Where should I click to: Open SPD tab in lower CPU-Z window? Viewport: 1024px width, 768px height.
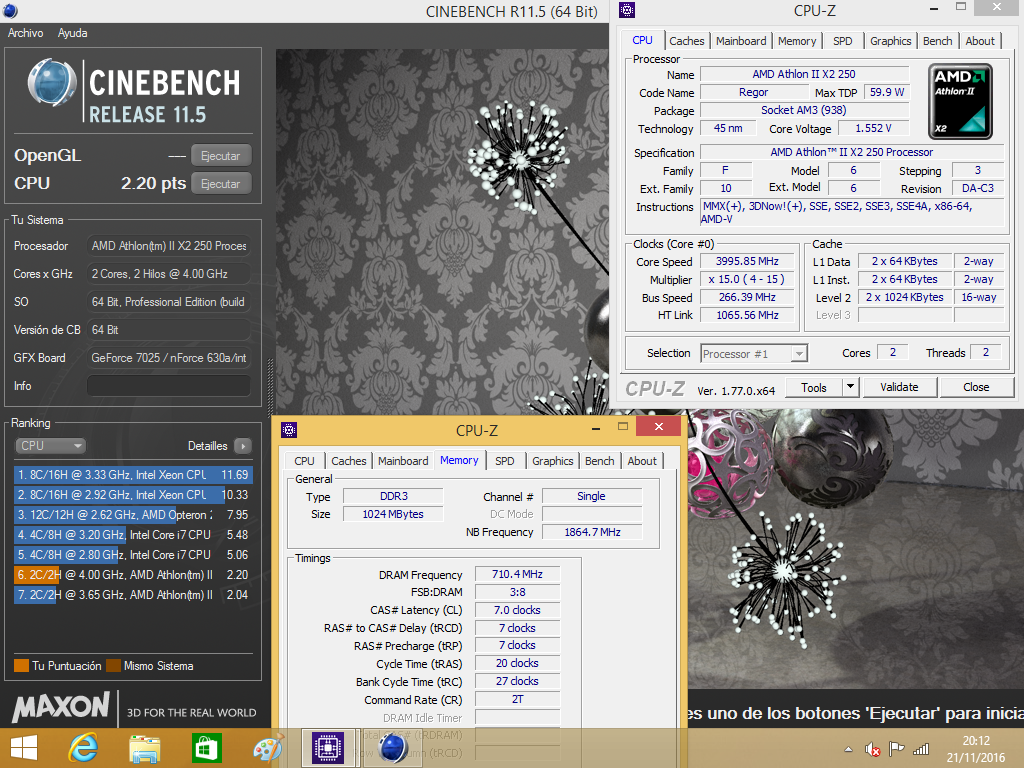[504, 460]
